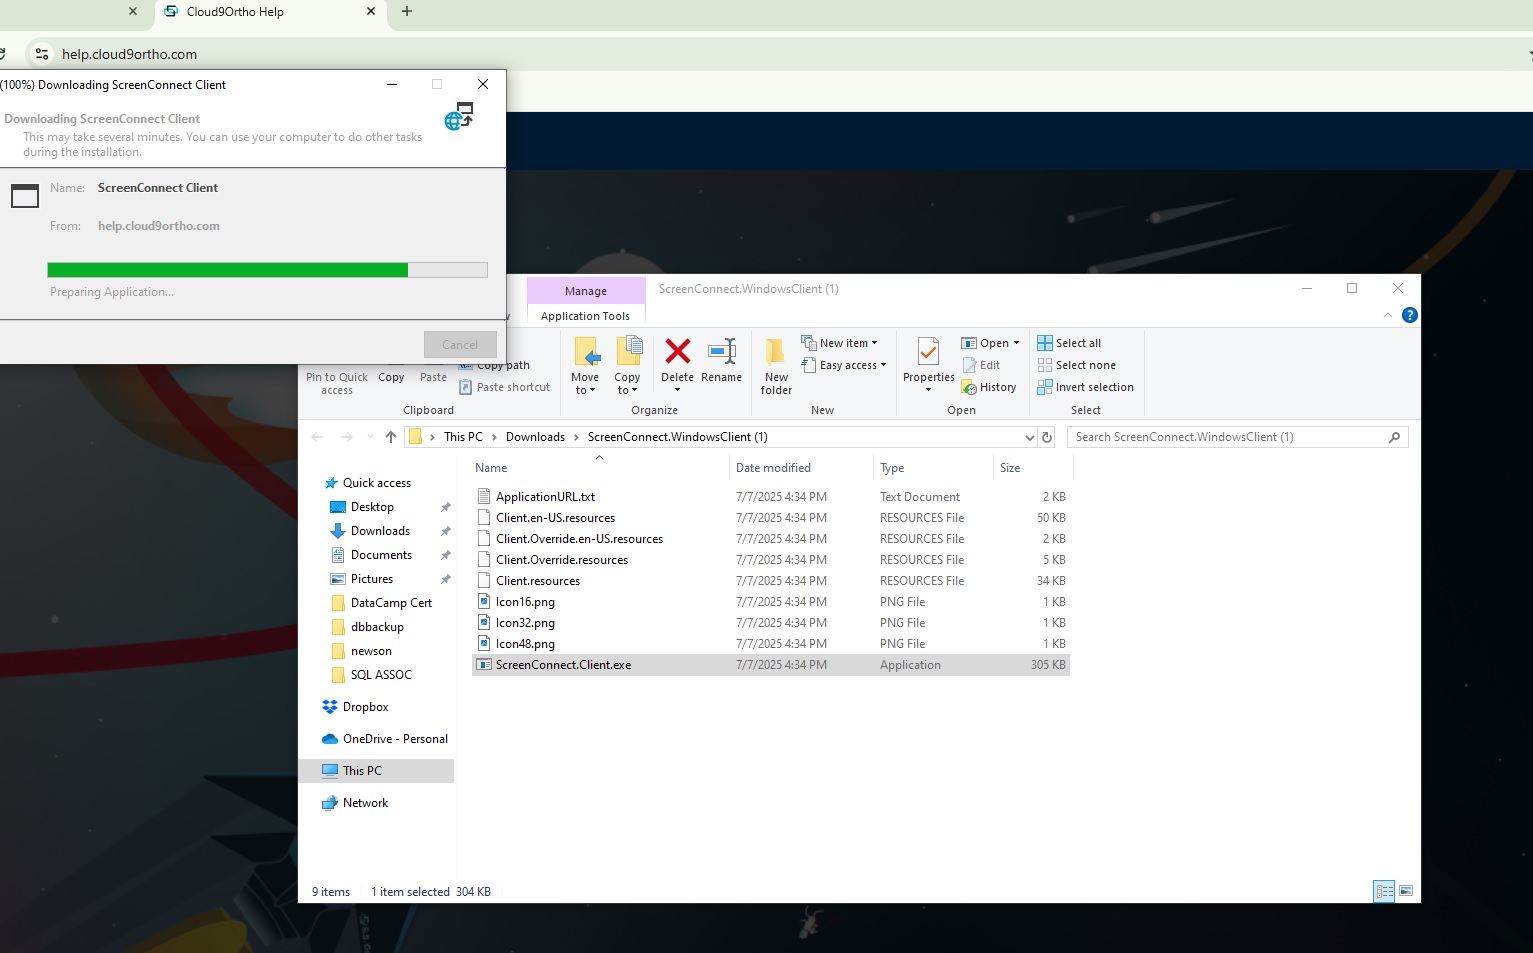1533x953 pixels.
Task: Click the Explorer back arrow
Action: [317, 437]
